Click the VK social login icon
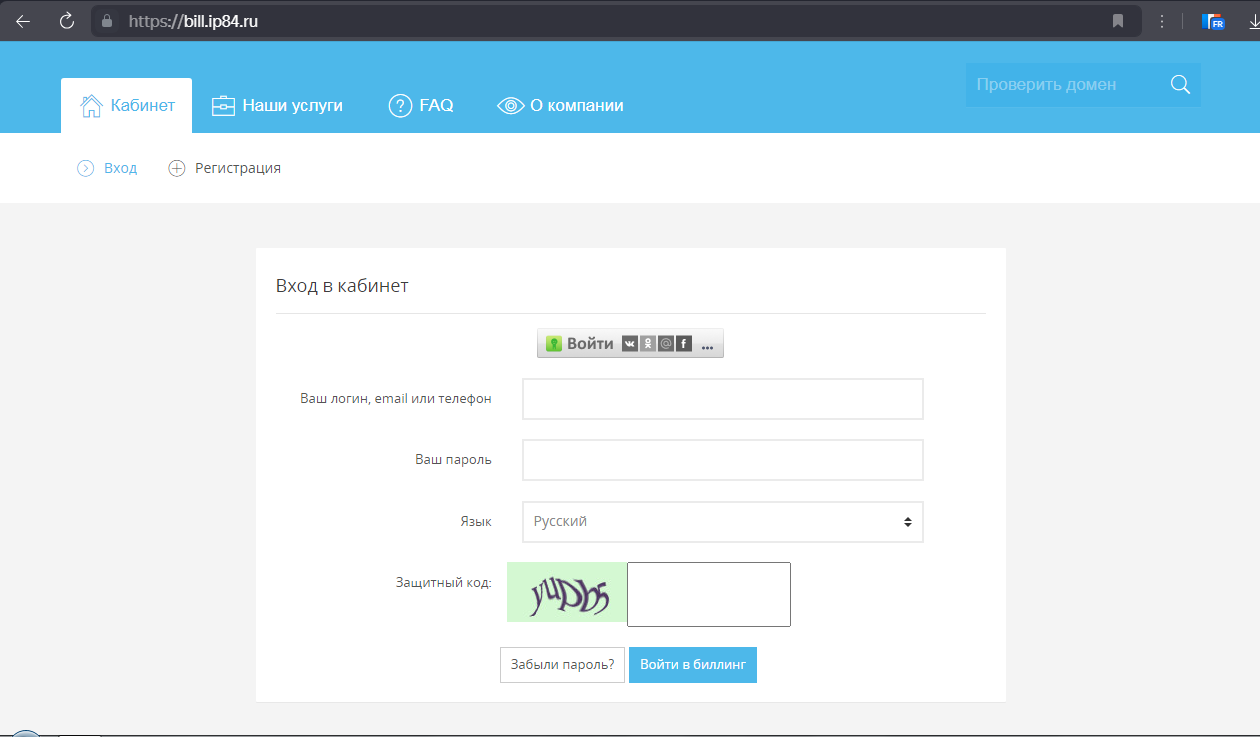Screen dimensions: 1260x737 pyautogui.click(x=630, y=344)
